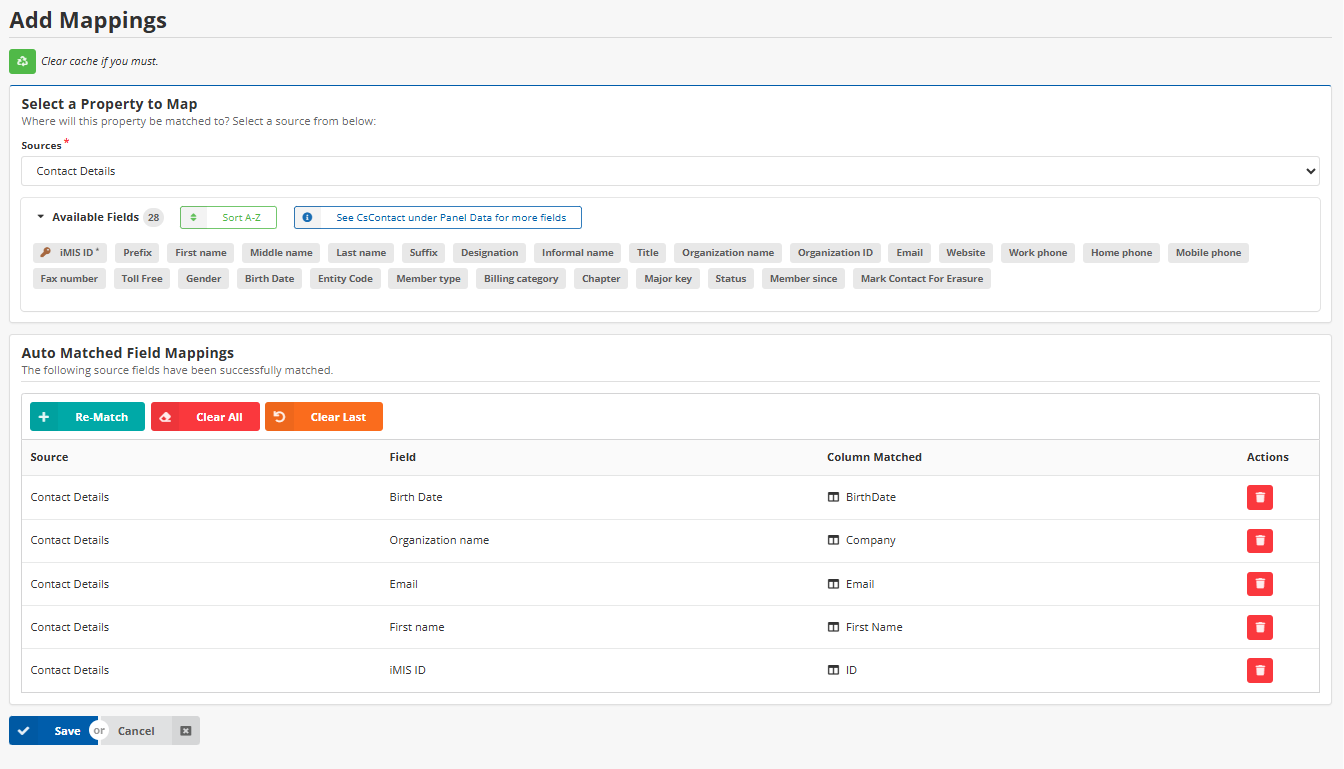The image size is (1344, 769).
Task: Save the field mappings
Action: tap(53, 731)
